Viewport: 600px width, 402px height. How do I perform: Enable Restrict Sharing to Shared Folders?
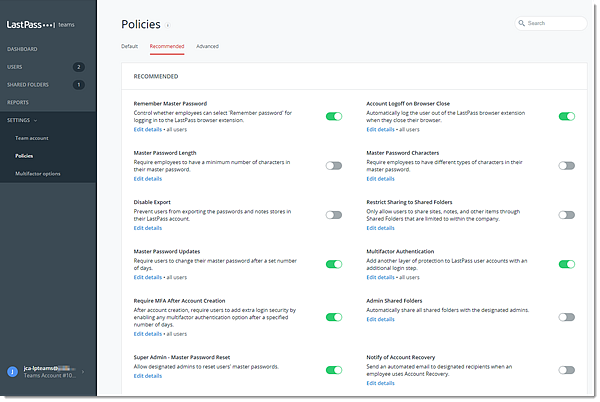pyautogui.click(x=567, y=215)
